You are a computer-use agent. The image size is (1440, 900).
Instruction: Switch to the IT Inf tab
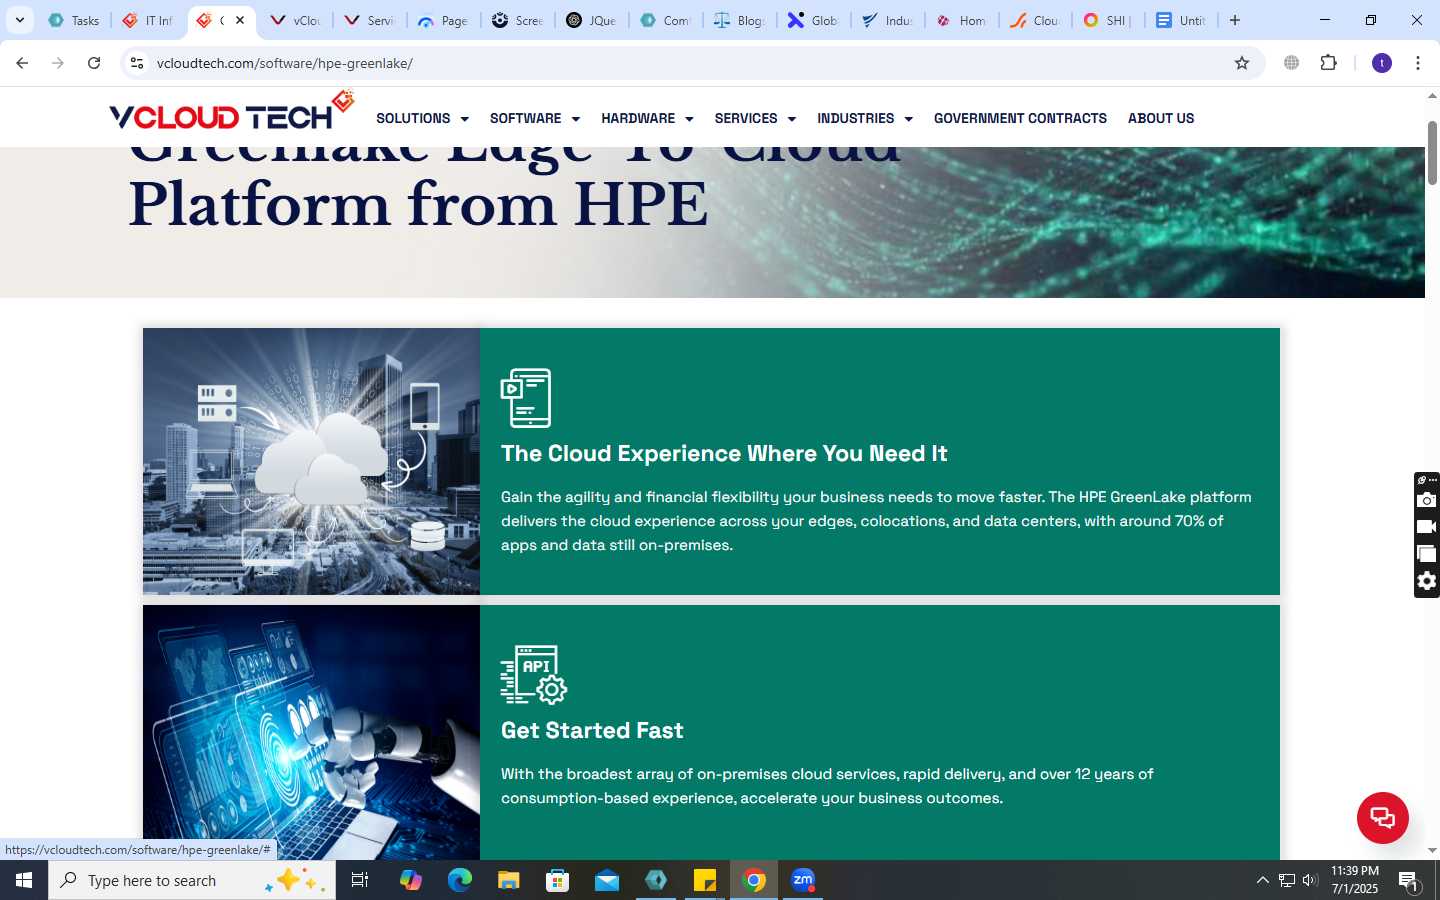coord(148,20)
